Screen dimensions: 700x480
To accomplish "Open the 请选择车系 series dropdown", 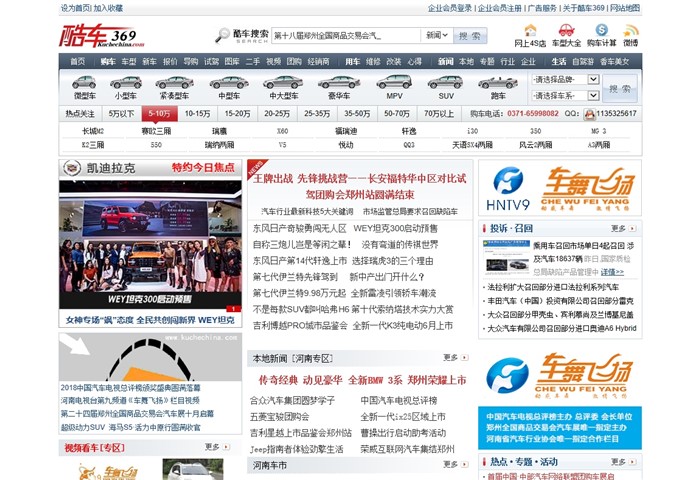I will click(x=565, y=96).
